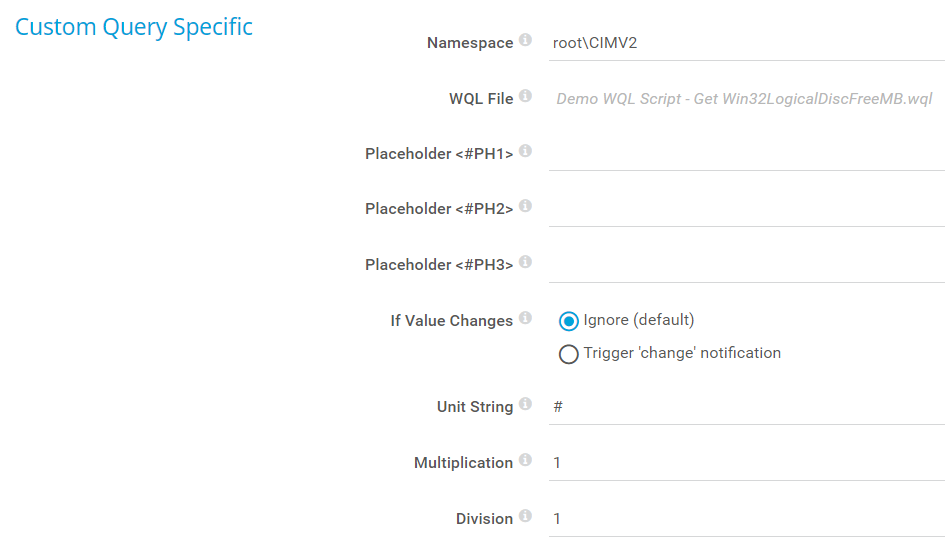Screen dimensions: 945x548
Task: Open the help icon beside WQL File
Action: click(525, 97)
